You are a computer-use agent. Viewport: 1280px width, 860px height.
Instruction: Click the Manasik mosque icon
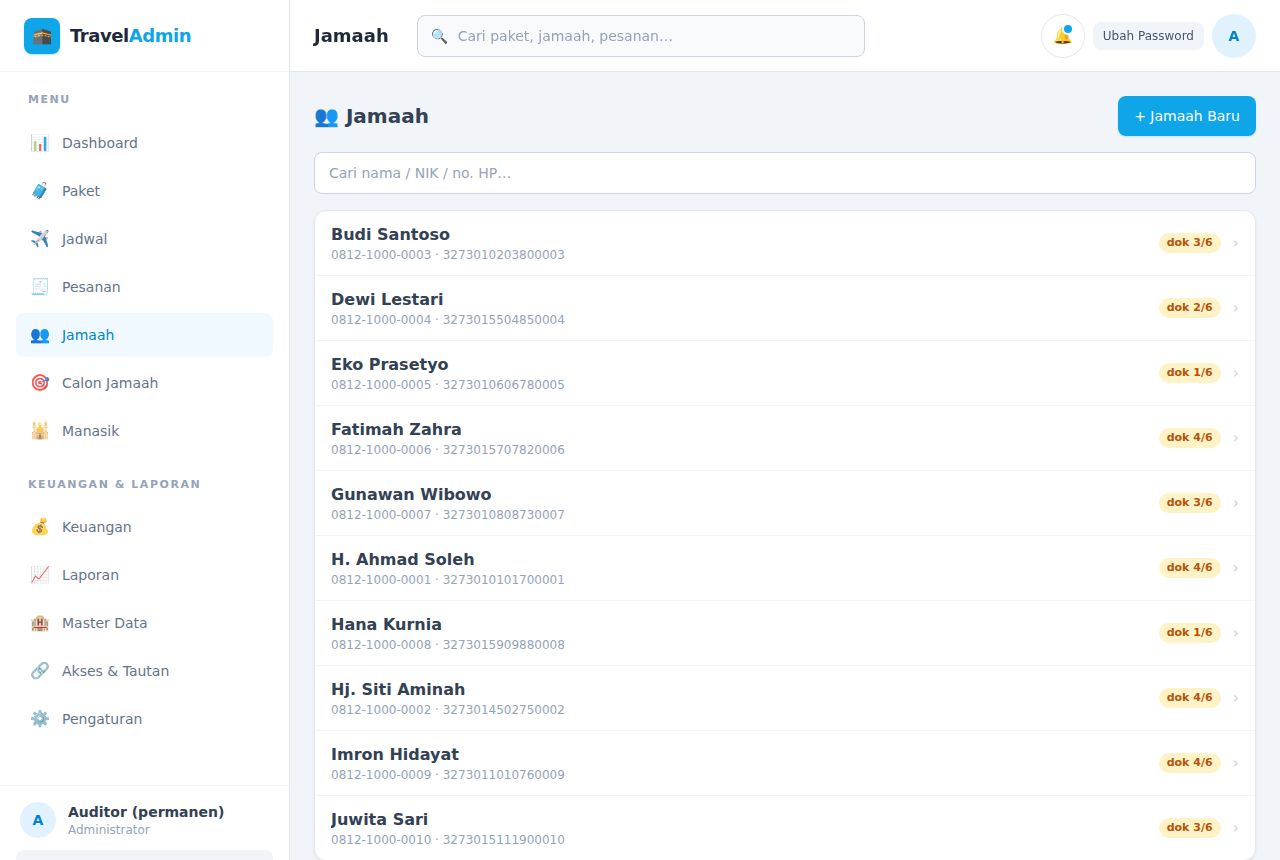click(40, 431)
